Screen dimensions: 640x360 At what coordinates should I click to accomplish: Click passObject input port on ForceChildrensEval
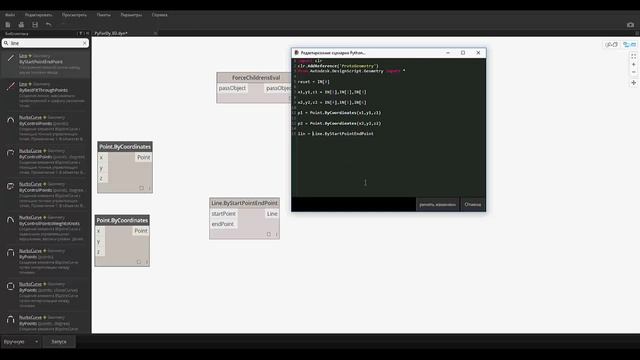click(232, 88)
